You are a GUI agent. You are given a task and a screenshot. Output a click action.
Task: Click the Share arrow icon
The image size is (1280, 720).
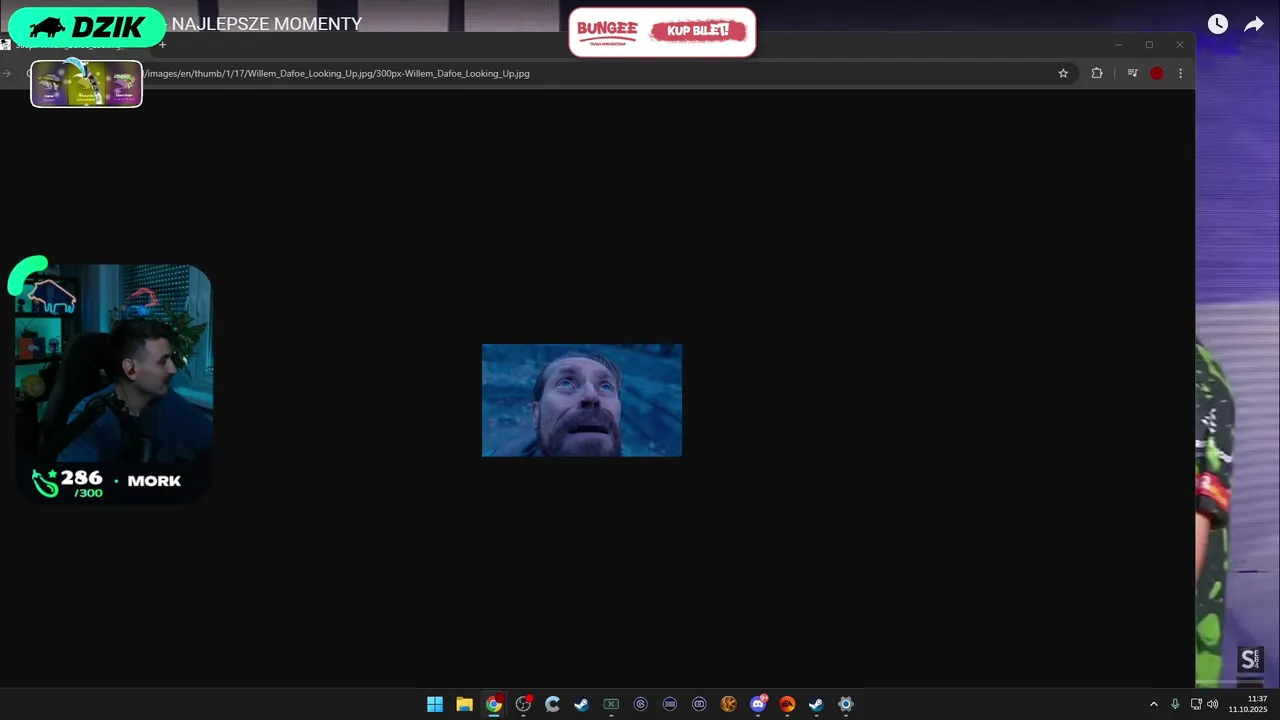click(x=1254, y=24)
